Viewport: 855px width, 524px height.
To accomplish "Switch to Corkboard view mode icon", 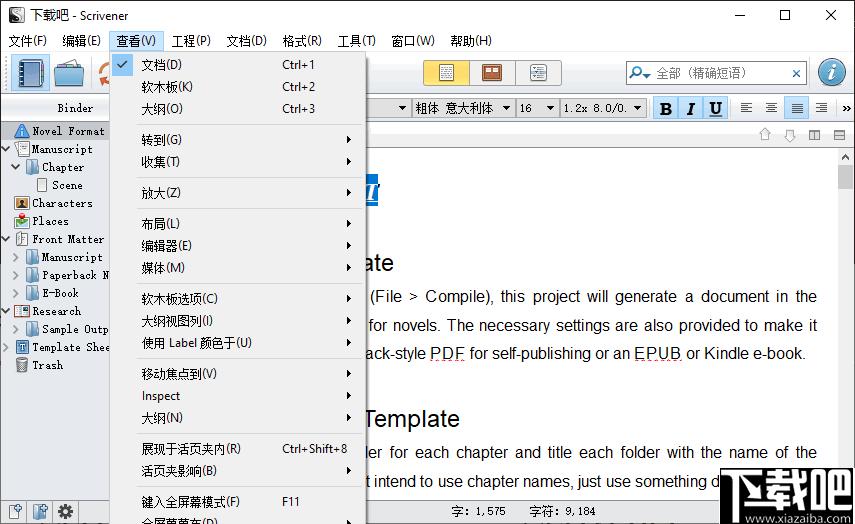I will 492,73.
